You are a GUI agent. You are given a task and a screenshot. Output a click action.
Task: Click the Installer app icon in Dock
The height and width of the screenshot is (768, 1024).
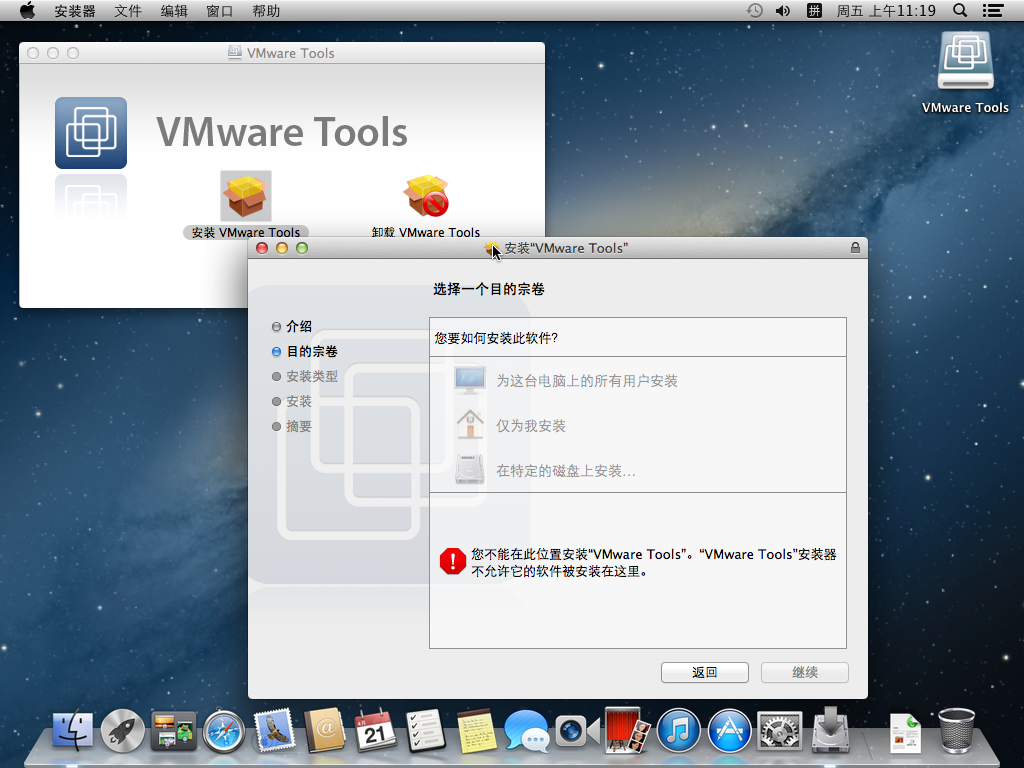point(831,729)
